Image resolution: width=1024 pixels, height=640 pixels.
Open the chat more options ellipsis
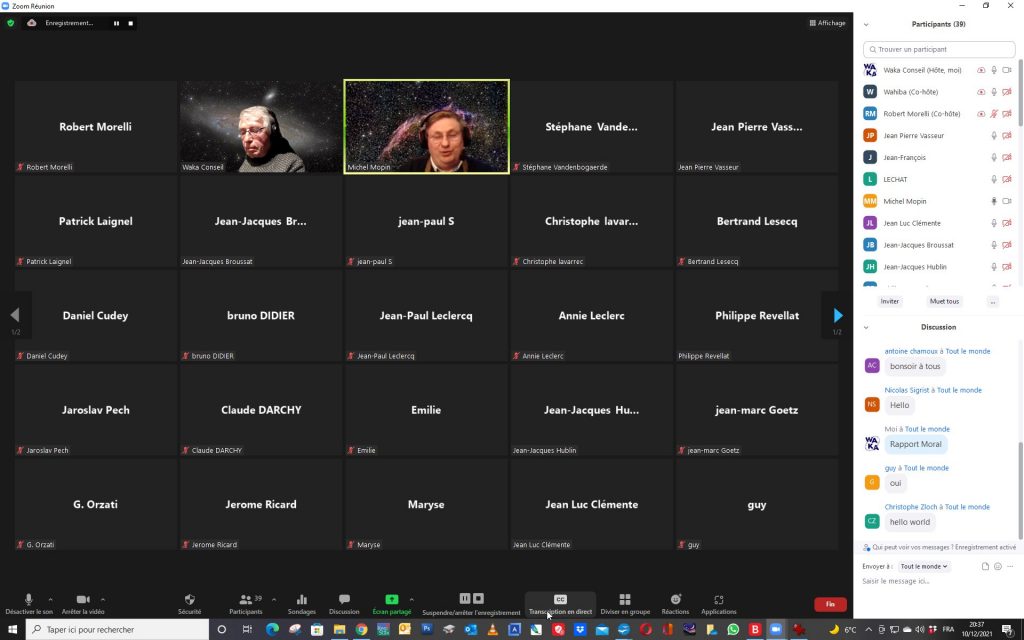[x=1010, y=566]
